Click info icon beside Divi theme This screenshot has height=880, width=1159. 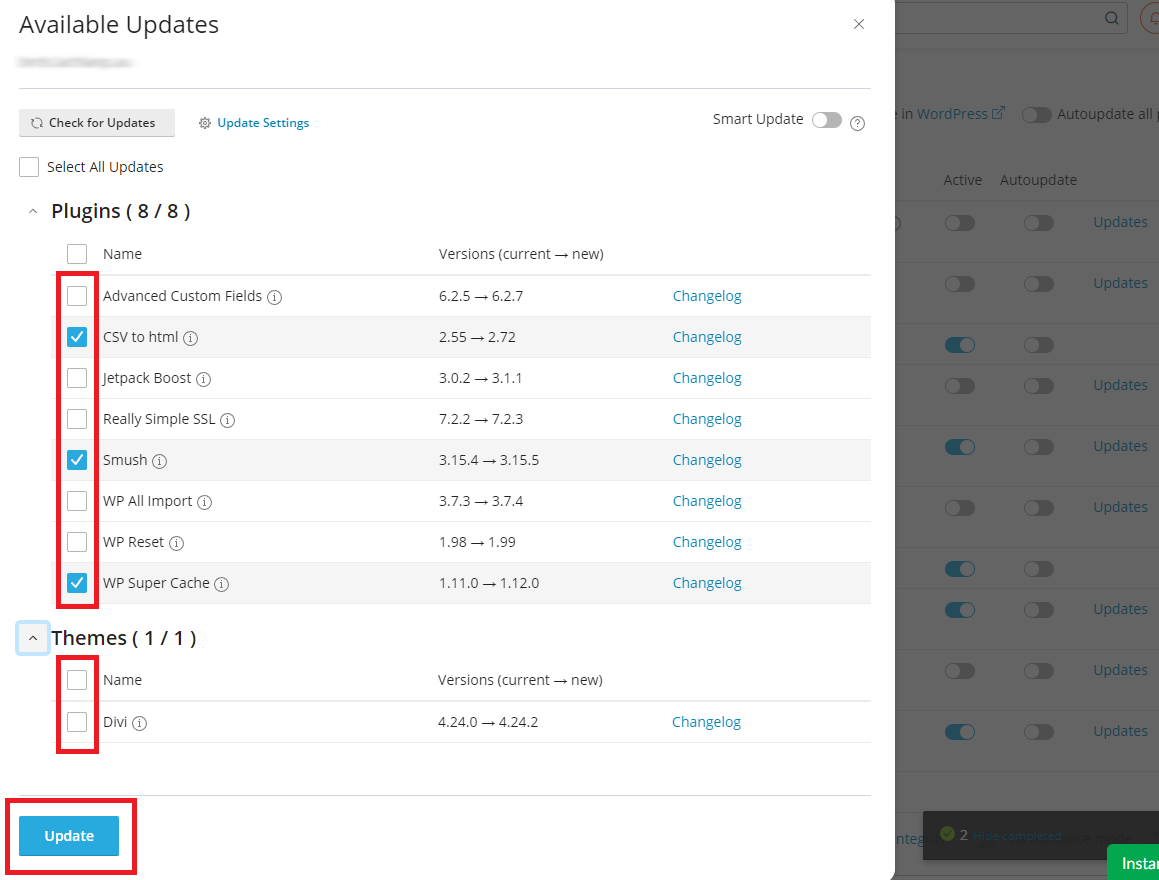[140, 723]
